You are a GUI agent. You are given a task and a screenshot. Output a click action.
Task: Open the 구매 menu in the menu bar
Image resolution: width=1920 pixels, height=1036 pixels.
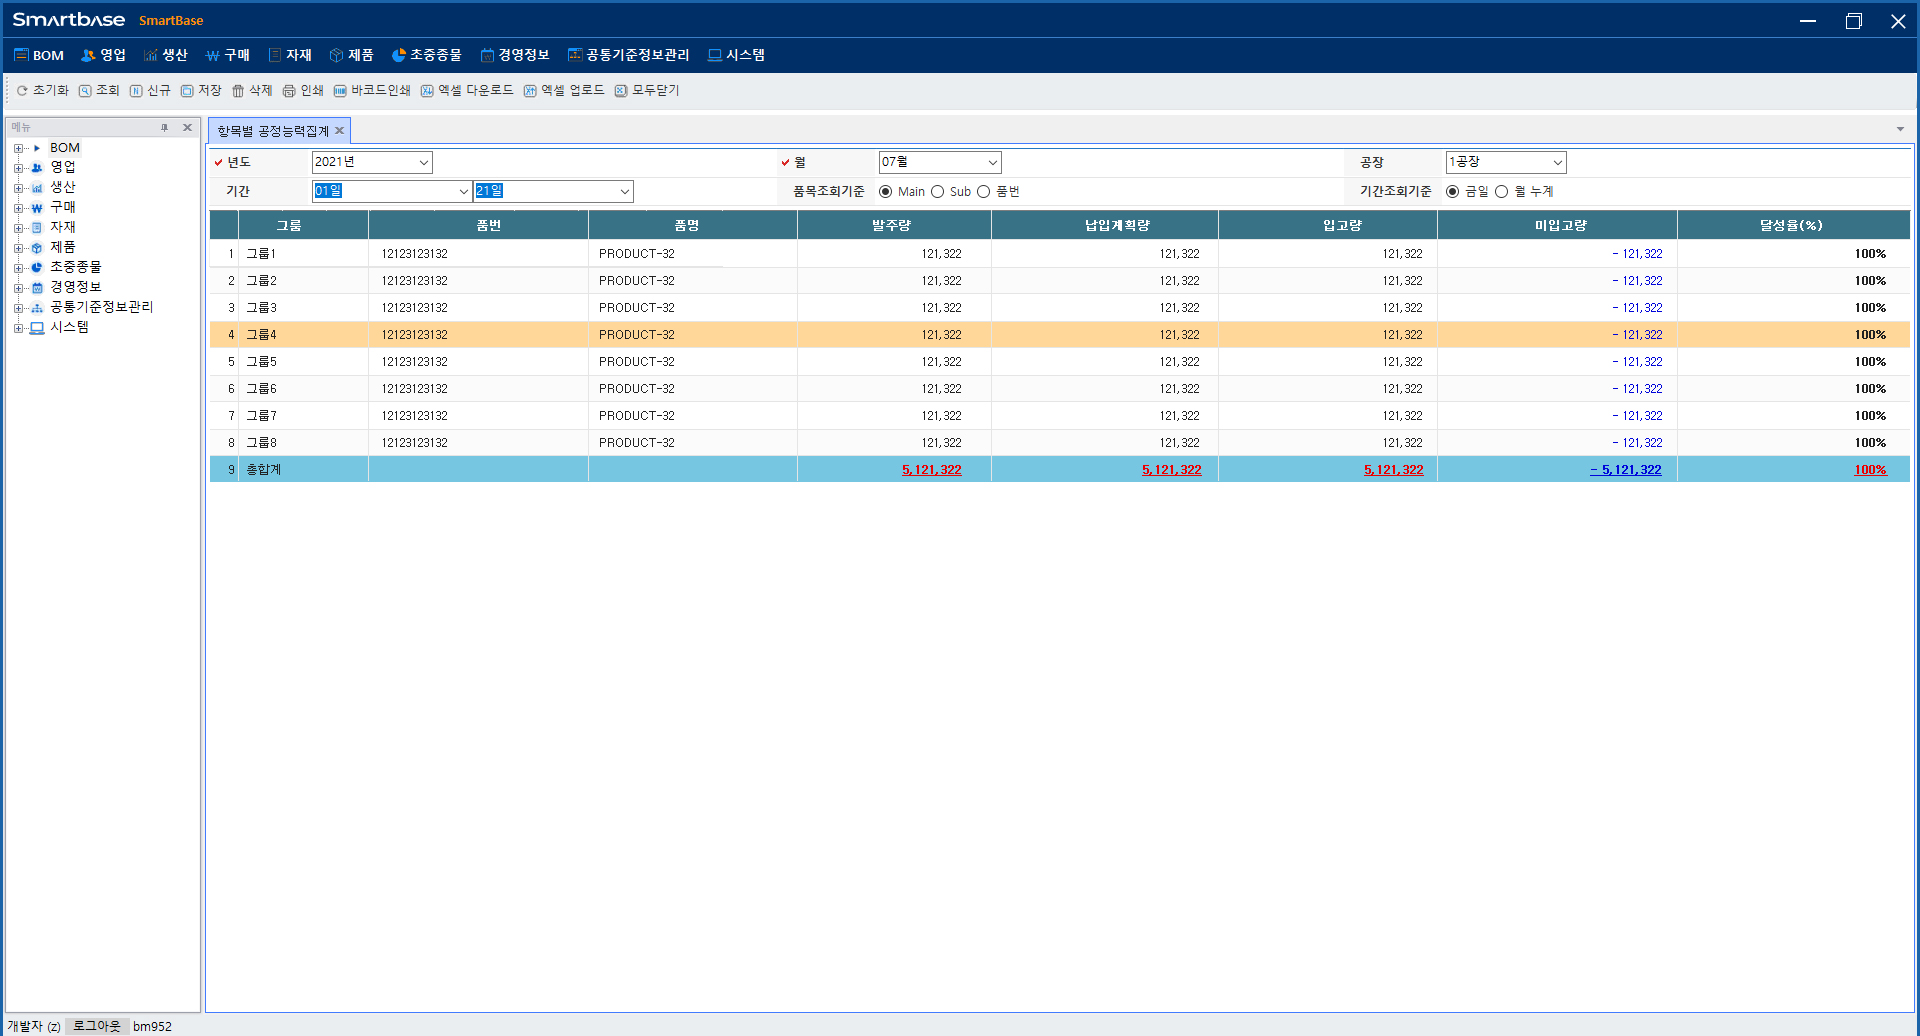point(228,55)
